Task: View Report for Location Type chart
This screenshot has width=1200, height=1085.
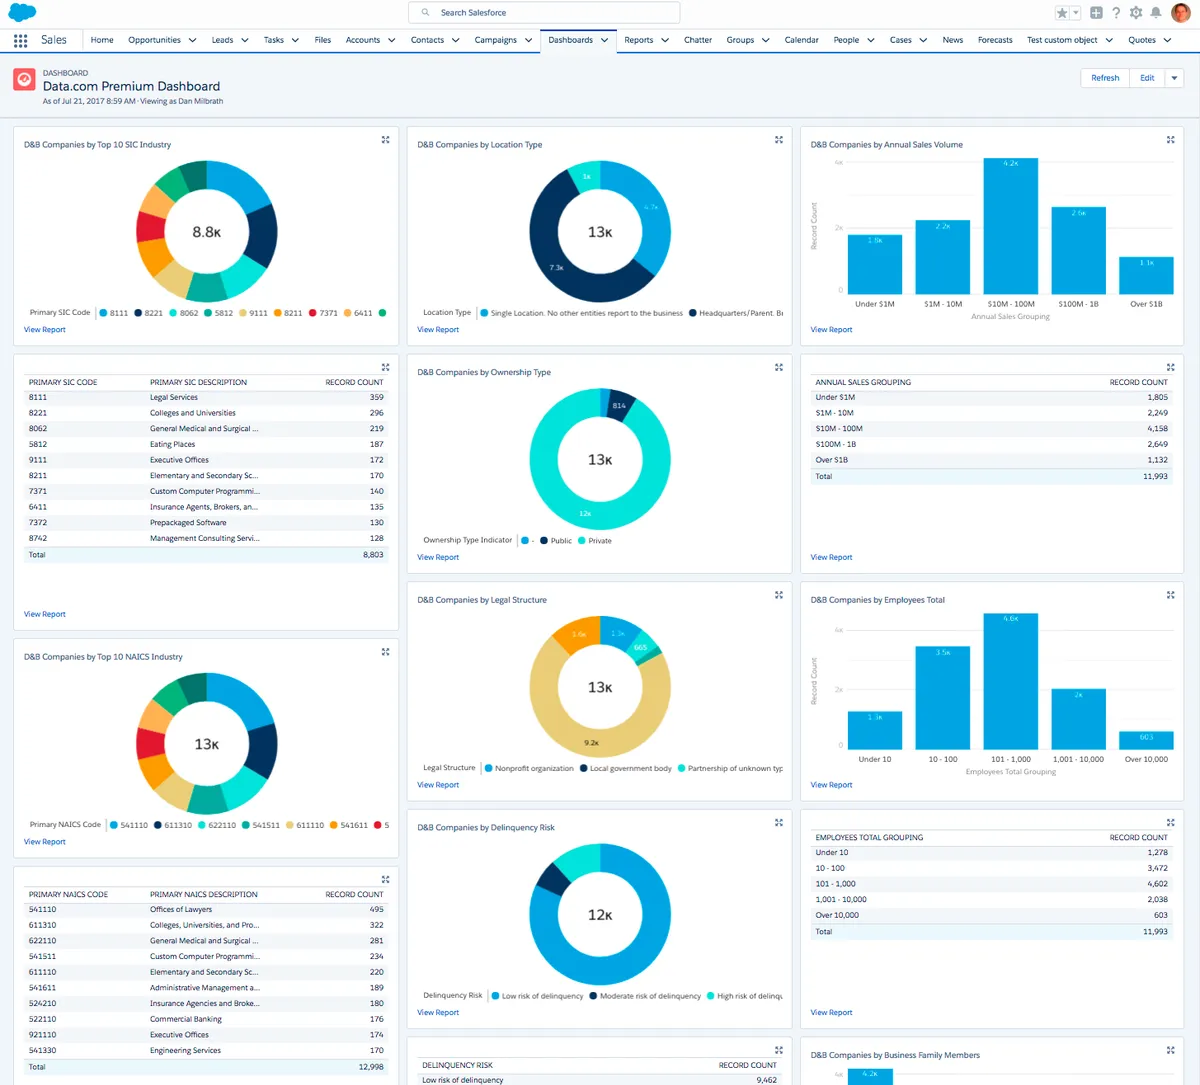Action: 438,329
